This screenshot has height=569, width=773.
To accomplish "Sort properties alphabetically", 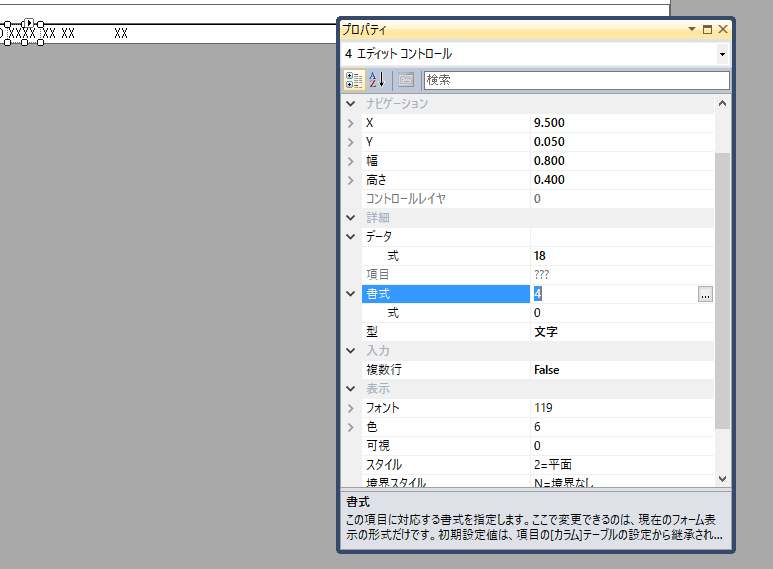I will 377,80.
